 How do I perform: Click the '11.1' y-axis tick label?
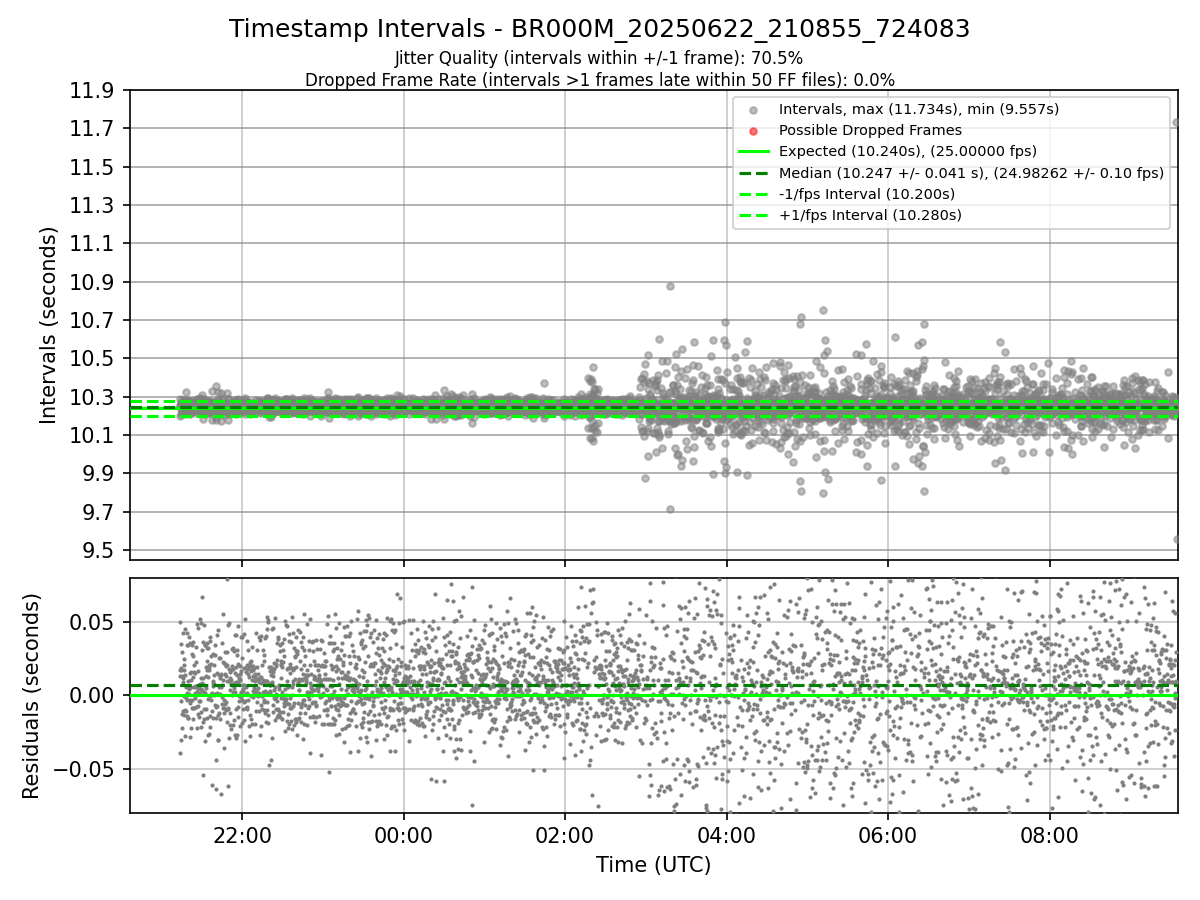point(90,244)
